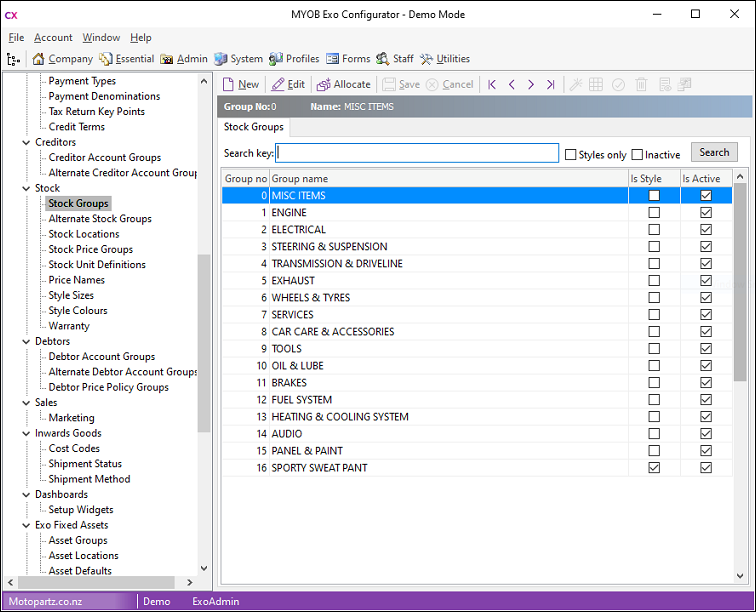This screenshot has width=756, height=612.
Task: Enable the Styles only checkbox
Action: tap(570, 155)
